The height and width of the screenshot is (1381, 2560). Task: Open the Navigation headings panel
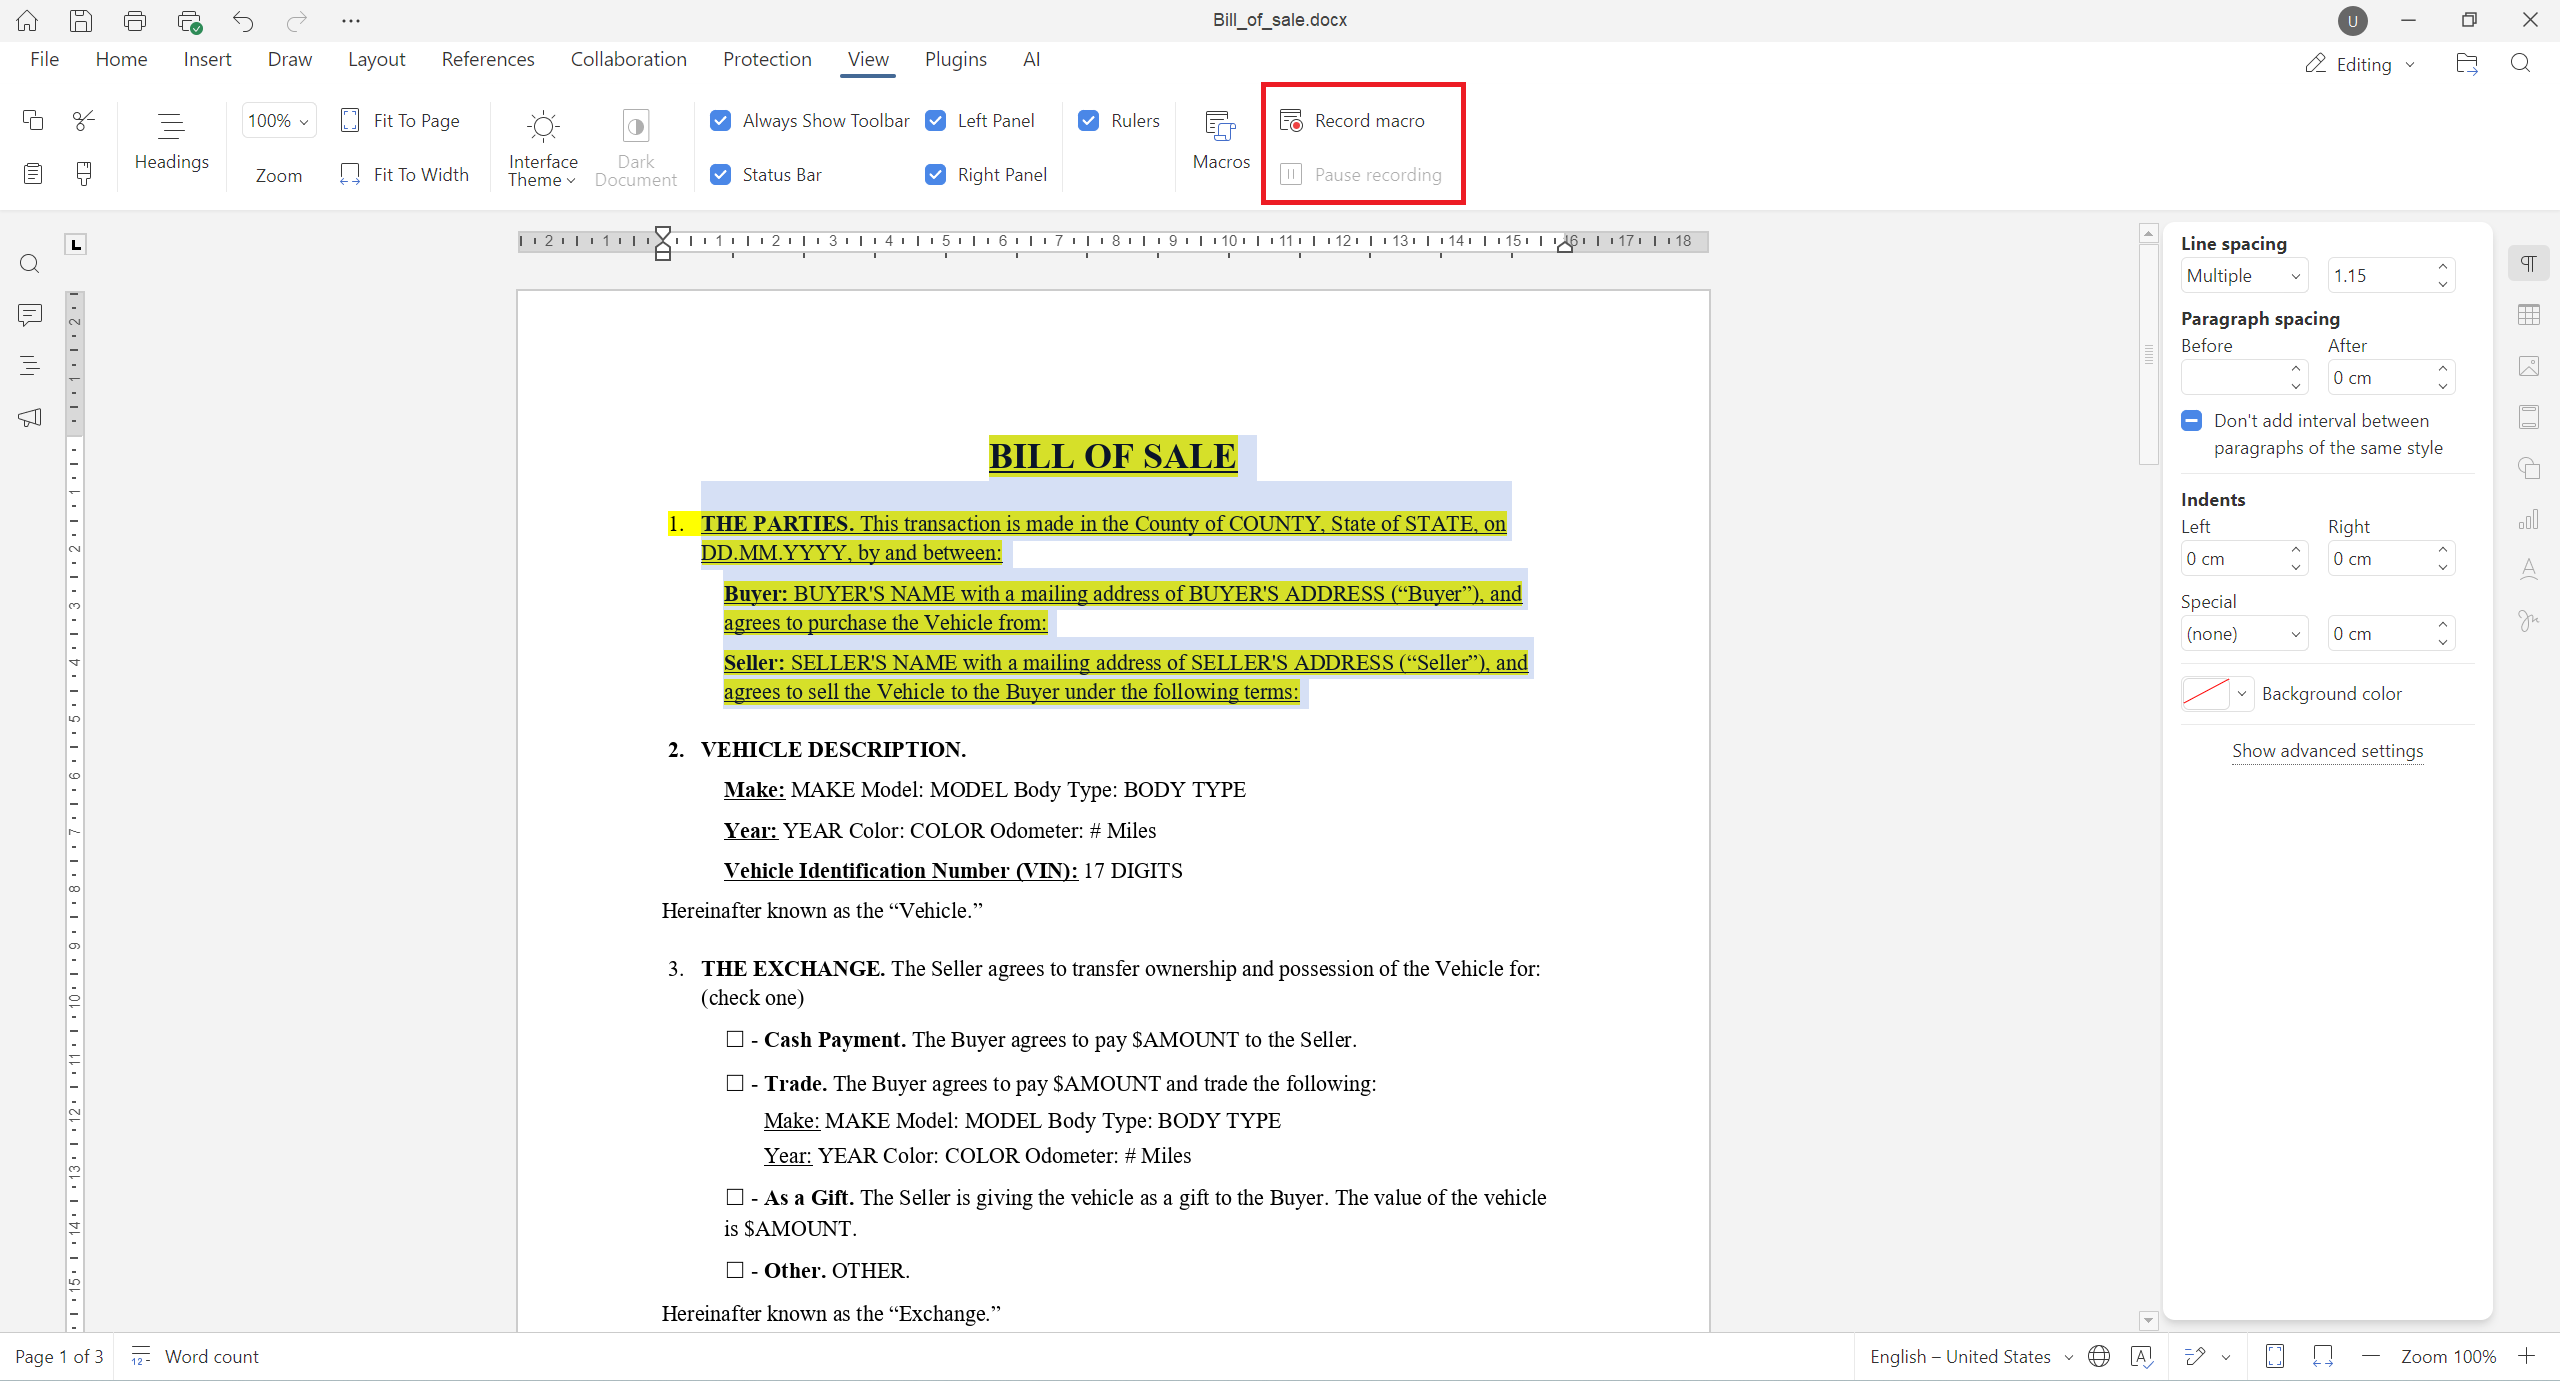tap(29, 365)
